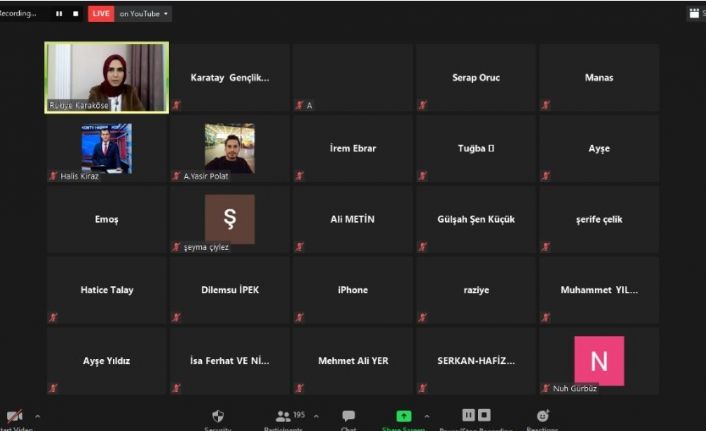Expand video options arrow beside Start Video
Viewport: 706px width, 431px height.
point(37,417)
